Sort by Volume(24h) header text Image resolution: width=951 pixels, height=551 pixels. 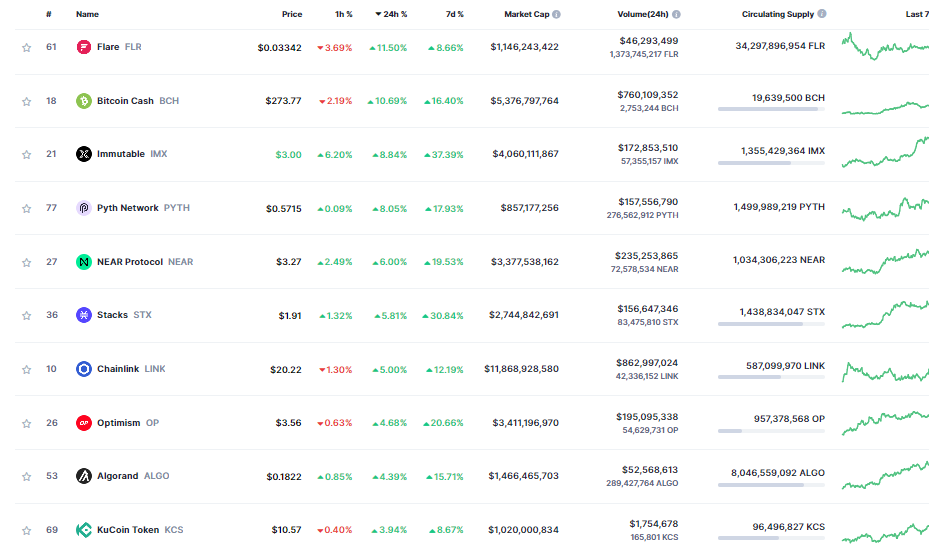643,14
